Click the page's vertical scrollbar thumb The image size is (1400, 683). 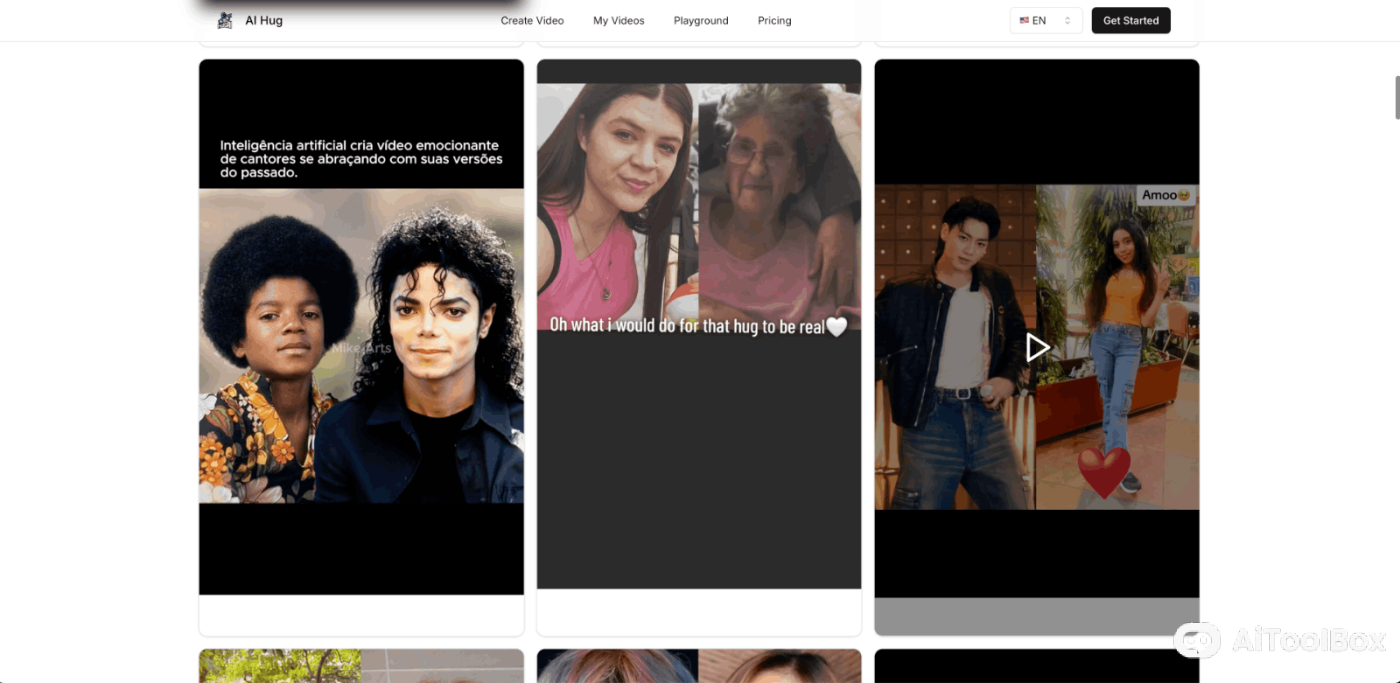click(x=1396, y=97)
